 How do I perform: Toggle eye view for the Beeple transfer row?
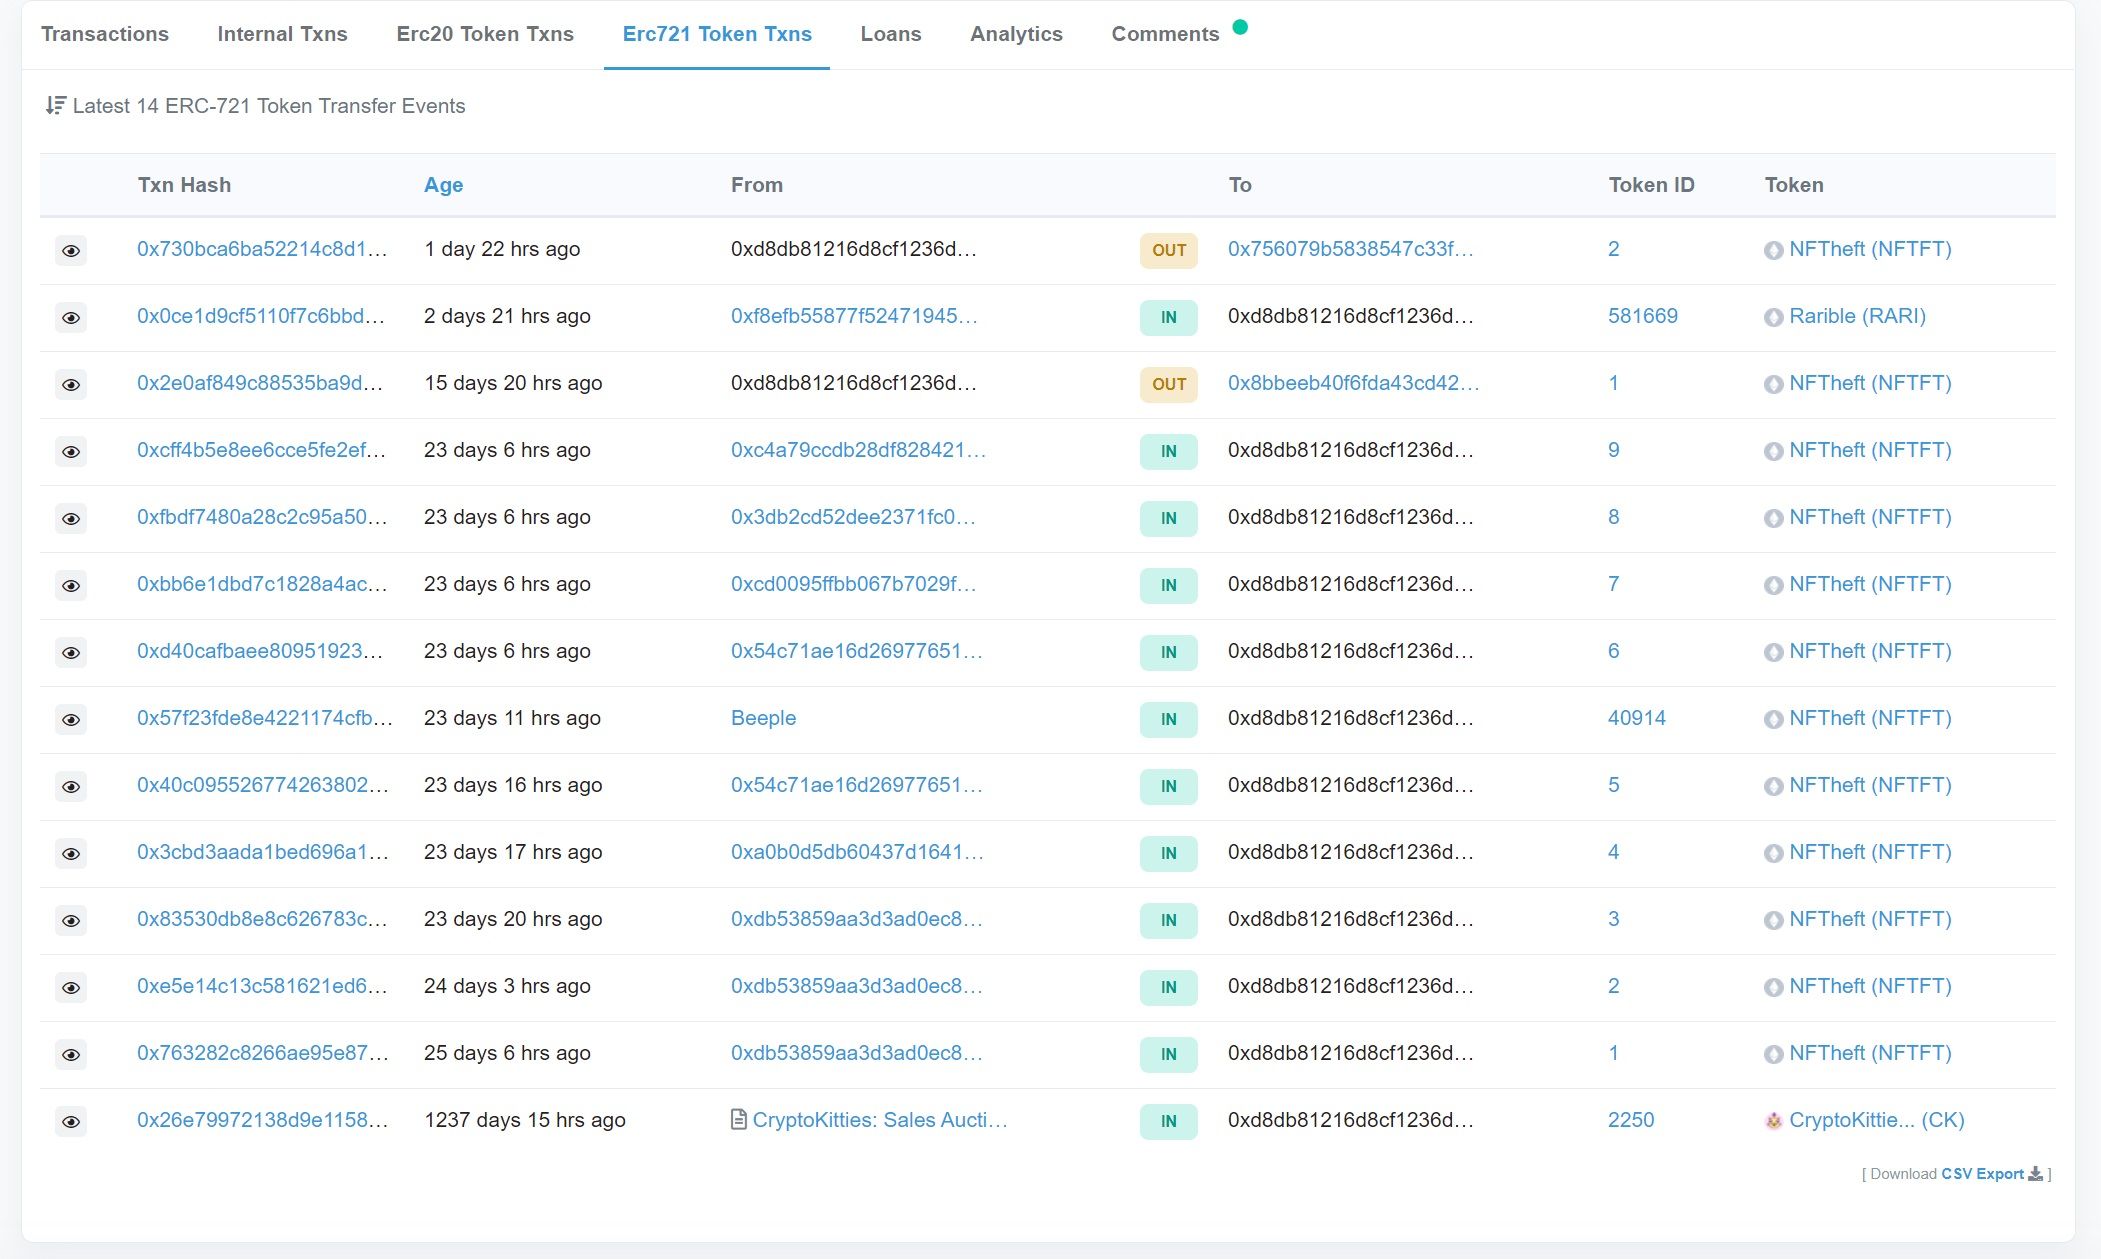(71, 720)
